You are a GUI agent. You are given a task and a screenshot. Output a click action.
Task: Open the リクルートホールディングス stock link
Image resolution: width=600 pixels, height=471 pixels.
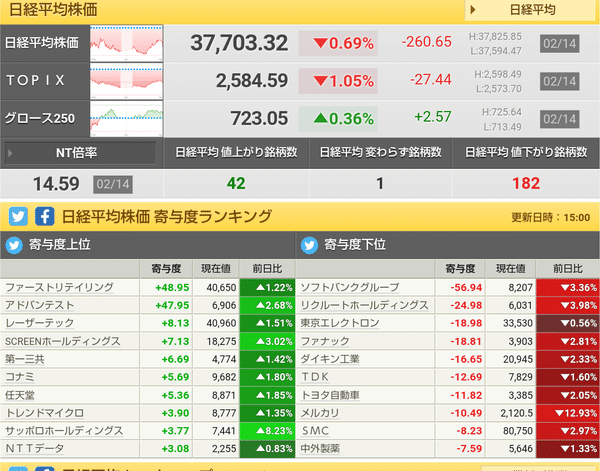click(364, 305)
